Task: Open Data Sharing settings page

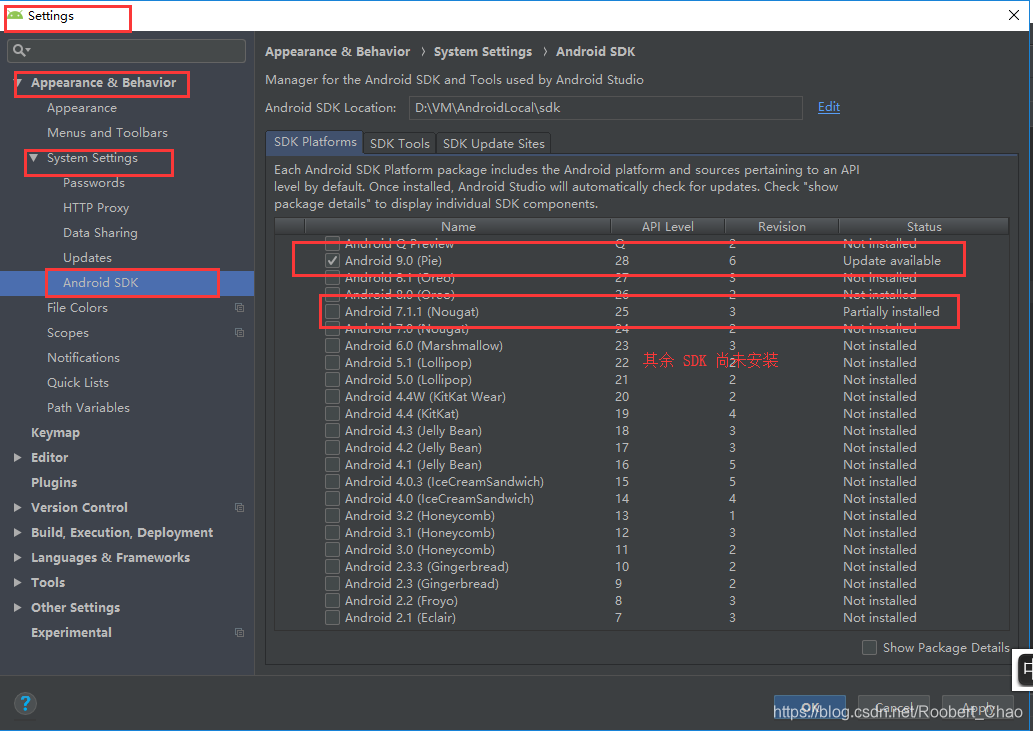Action: (x=100, y=233)
